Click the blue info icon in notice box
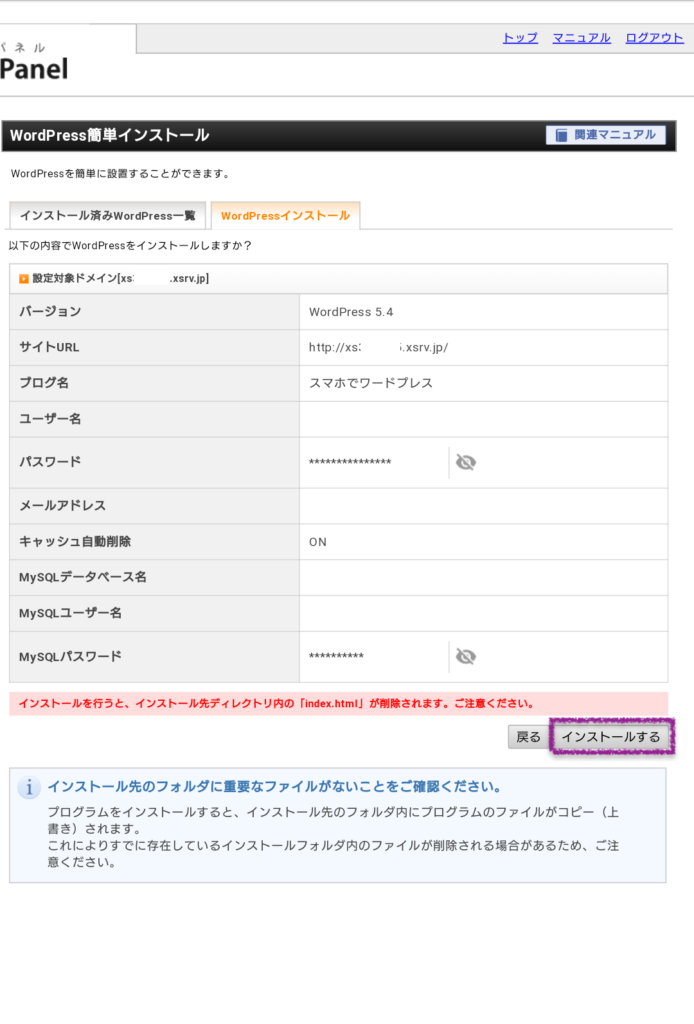 [x=30, y=788]
